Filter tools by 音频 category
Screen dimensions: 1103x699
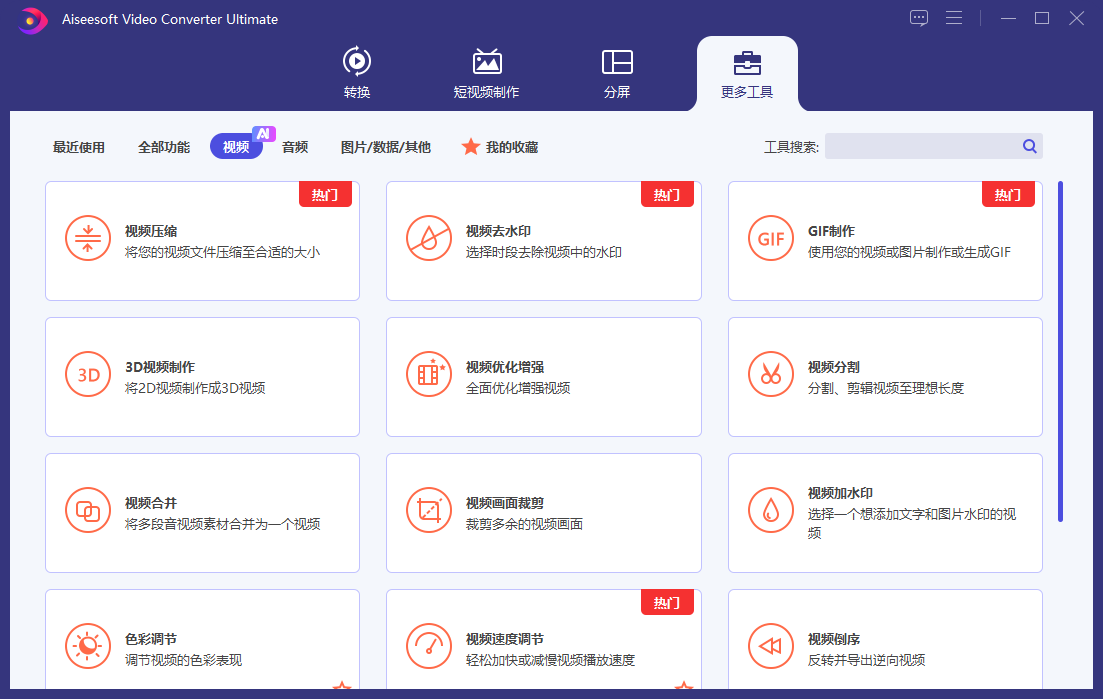click(295, 146)
